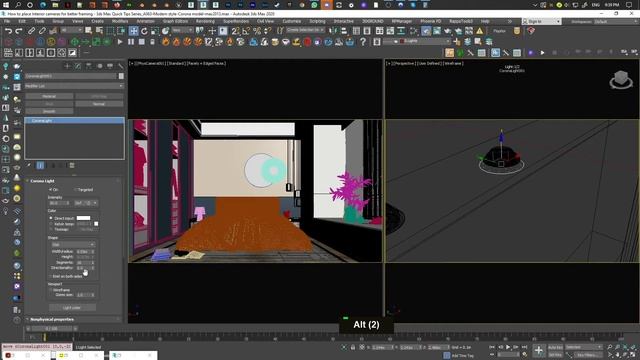The width and height of the screenshot is (640, 360).
Task: Click the question mark help icon
Action: (x=362, y=42)
